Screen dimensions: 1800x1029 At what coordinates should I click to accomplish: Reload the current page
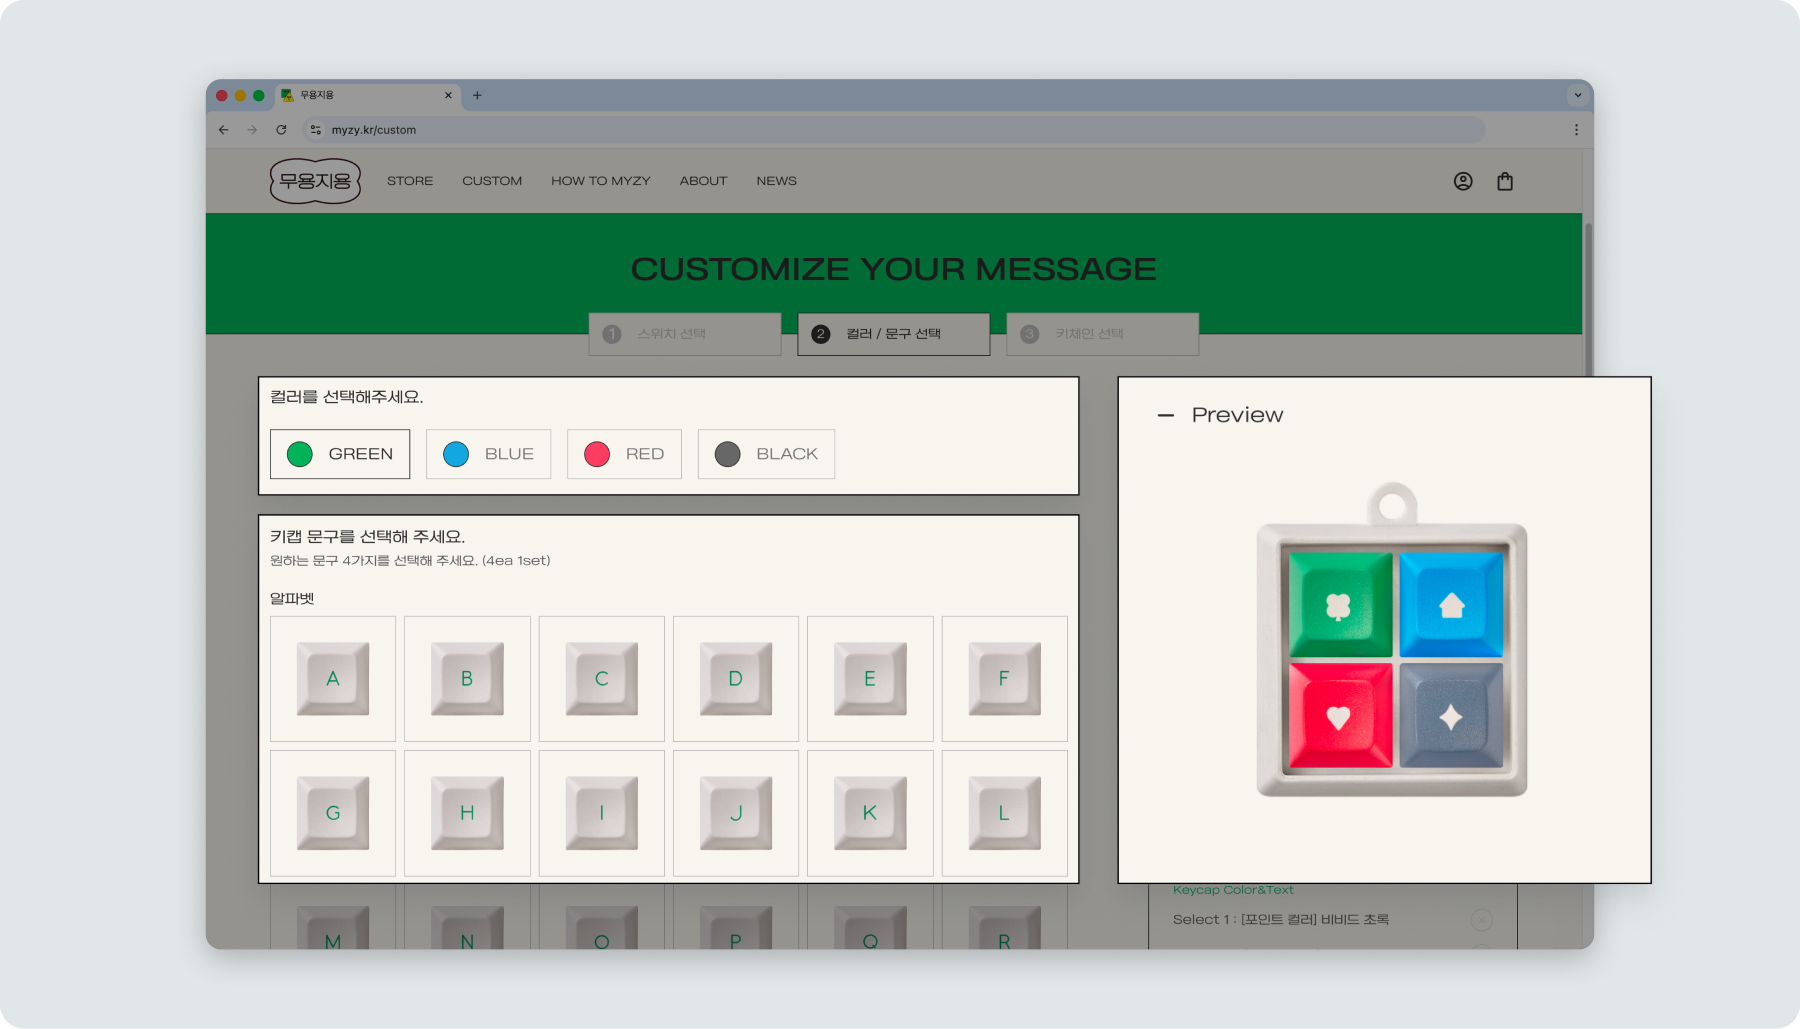[x=281, y=130]
